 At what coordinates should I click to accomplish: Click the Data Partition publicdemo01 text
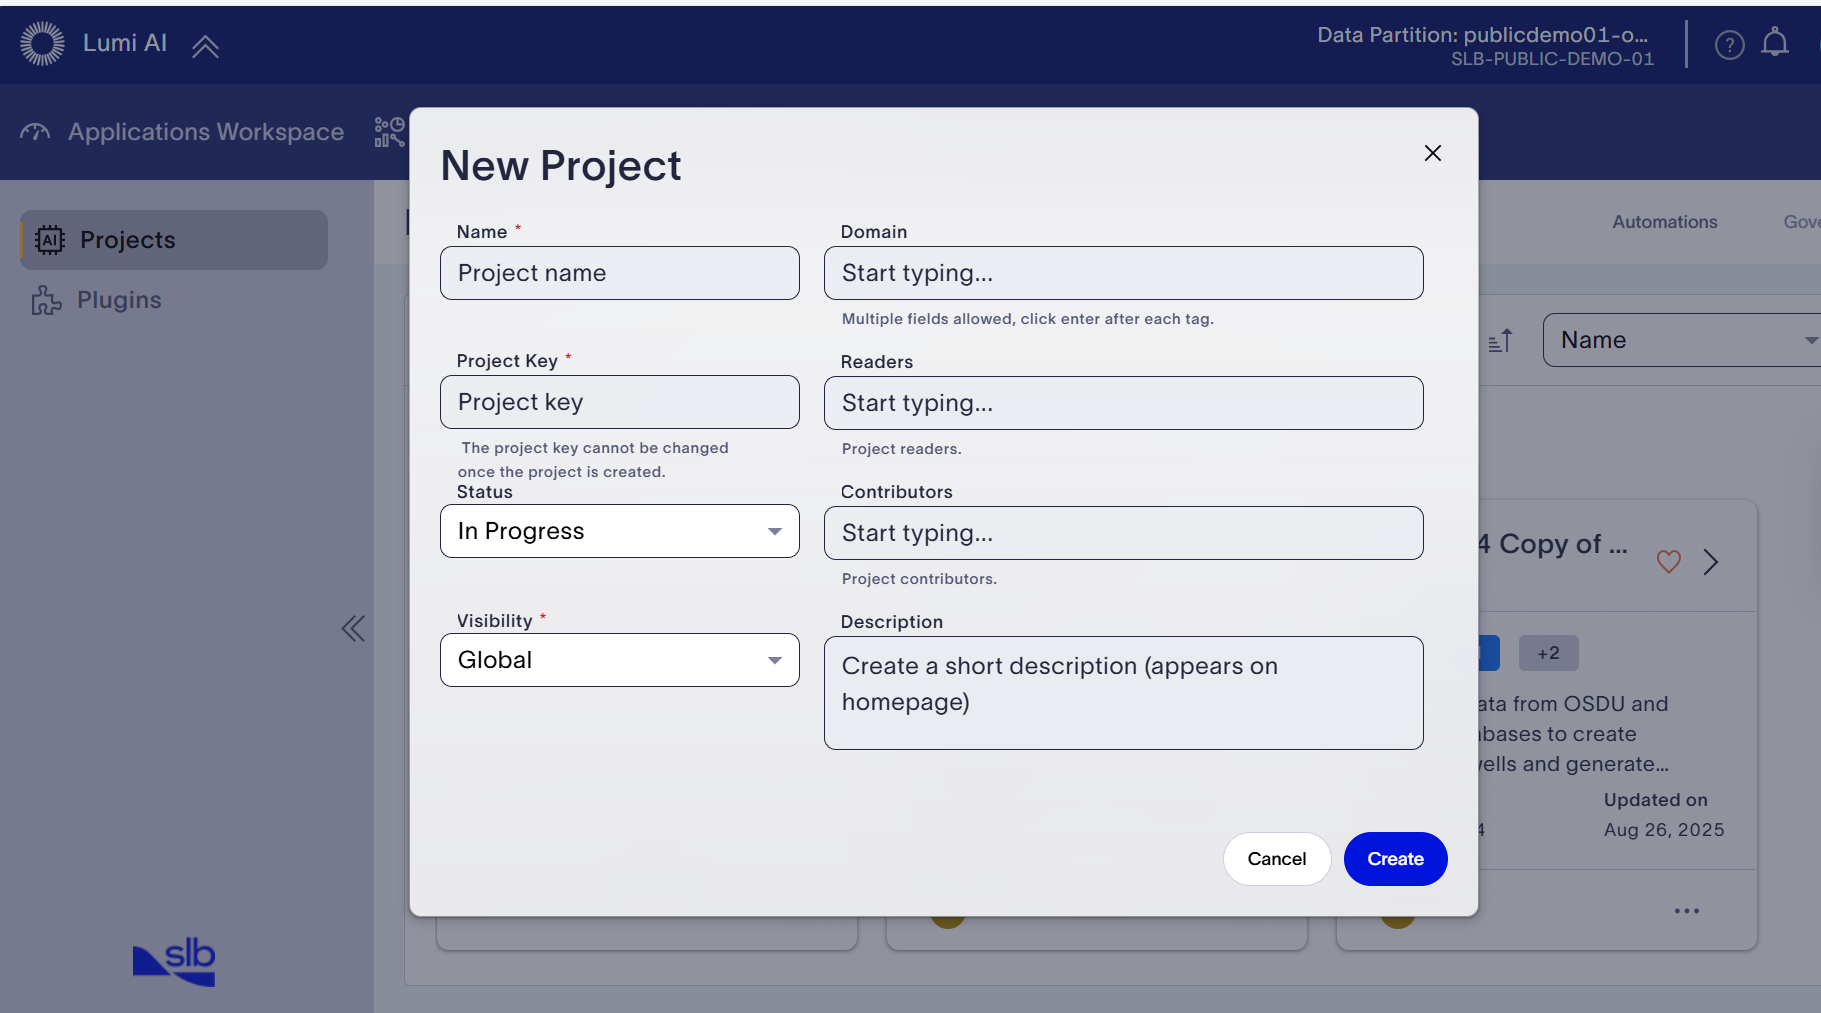(1482, 35)
